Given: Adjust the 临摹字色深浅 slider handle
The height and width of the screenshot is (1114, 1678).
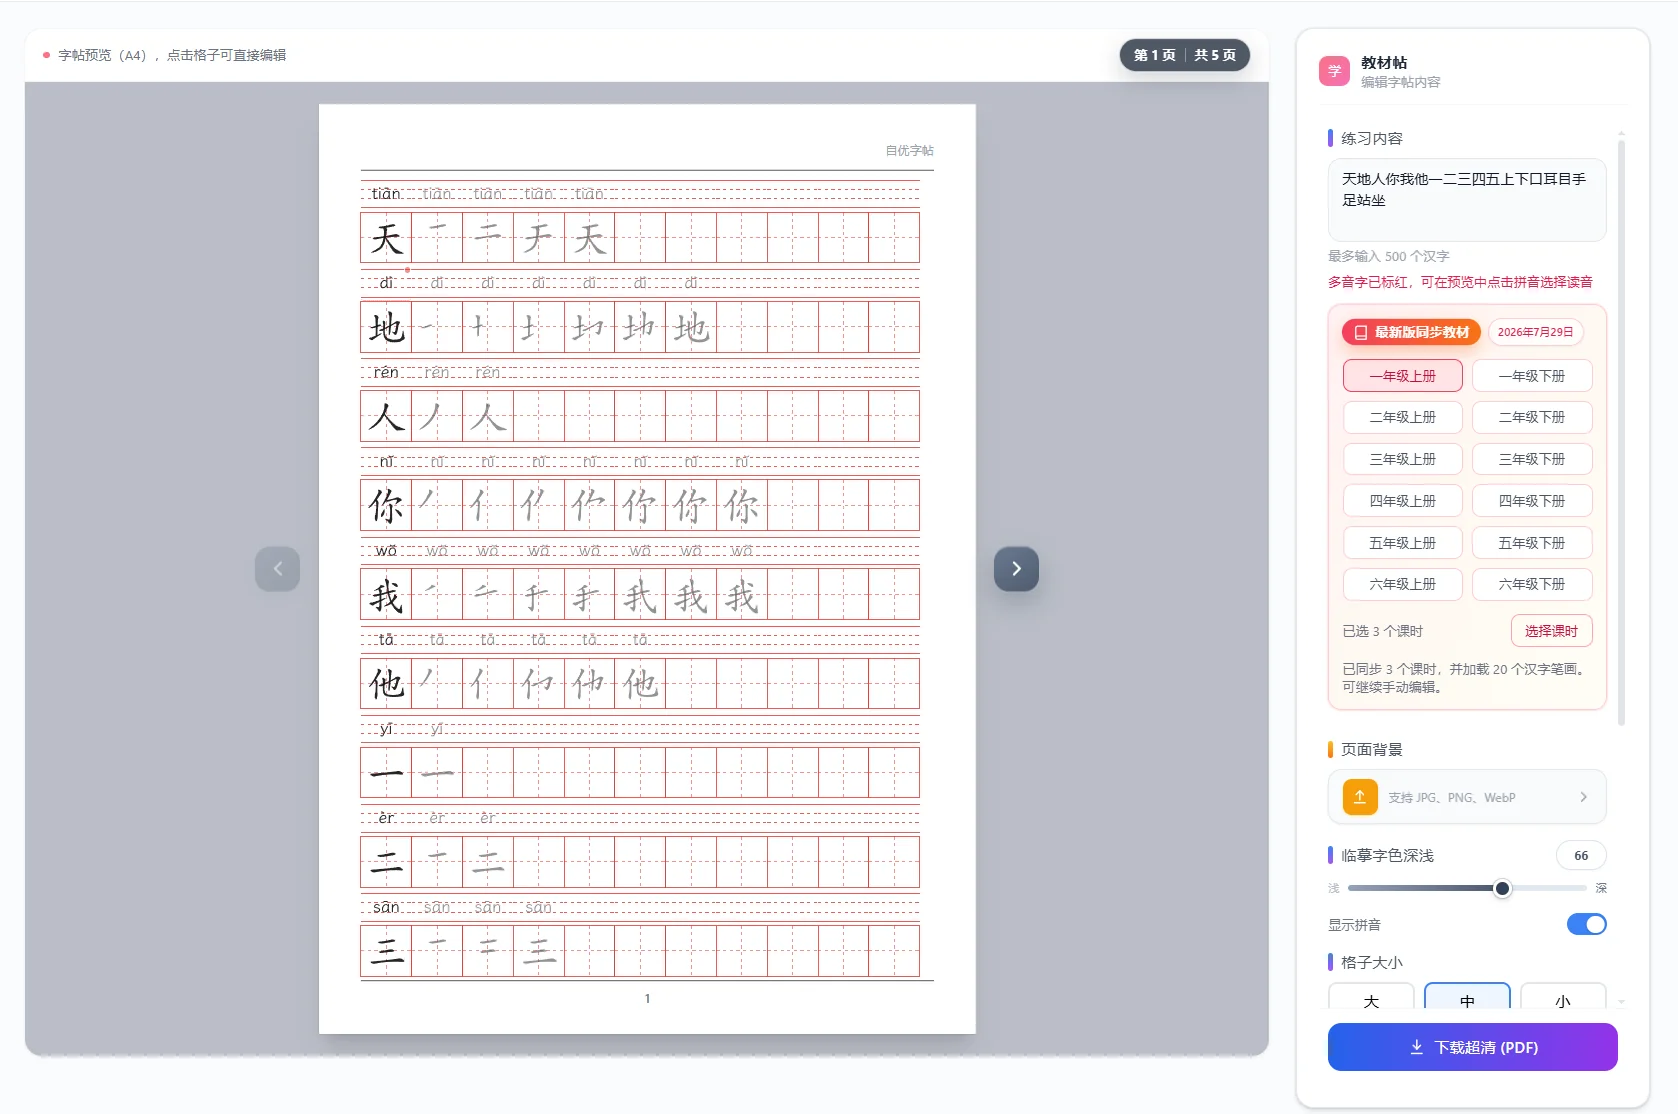Looking at the screenshot, I should pos(1502,888).
